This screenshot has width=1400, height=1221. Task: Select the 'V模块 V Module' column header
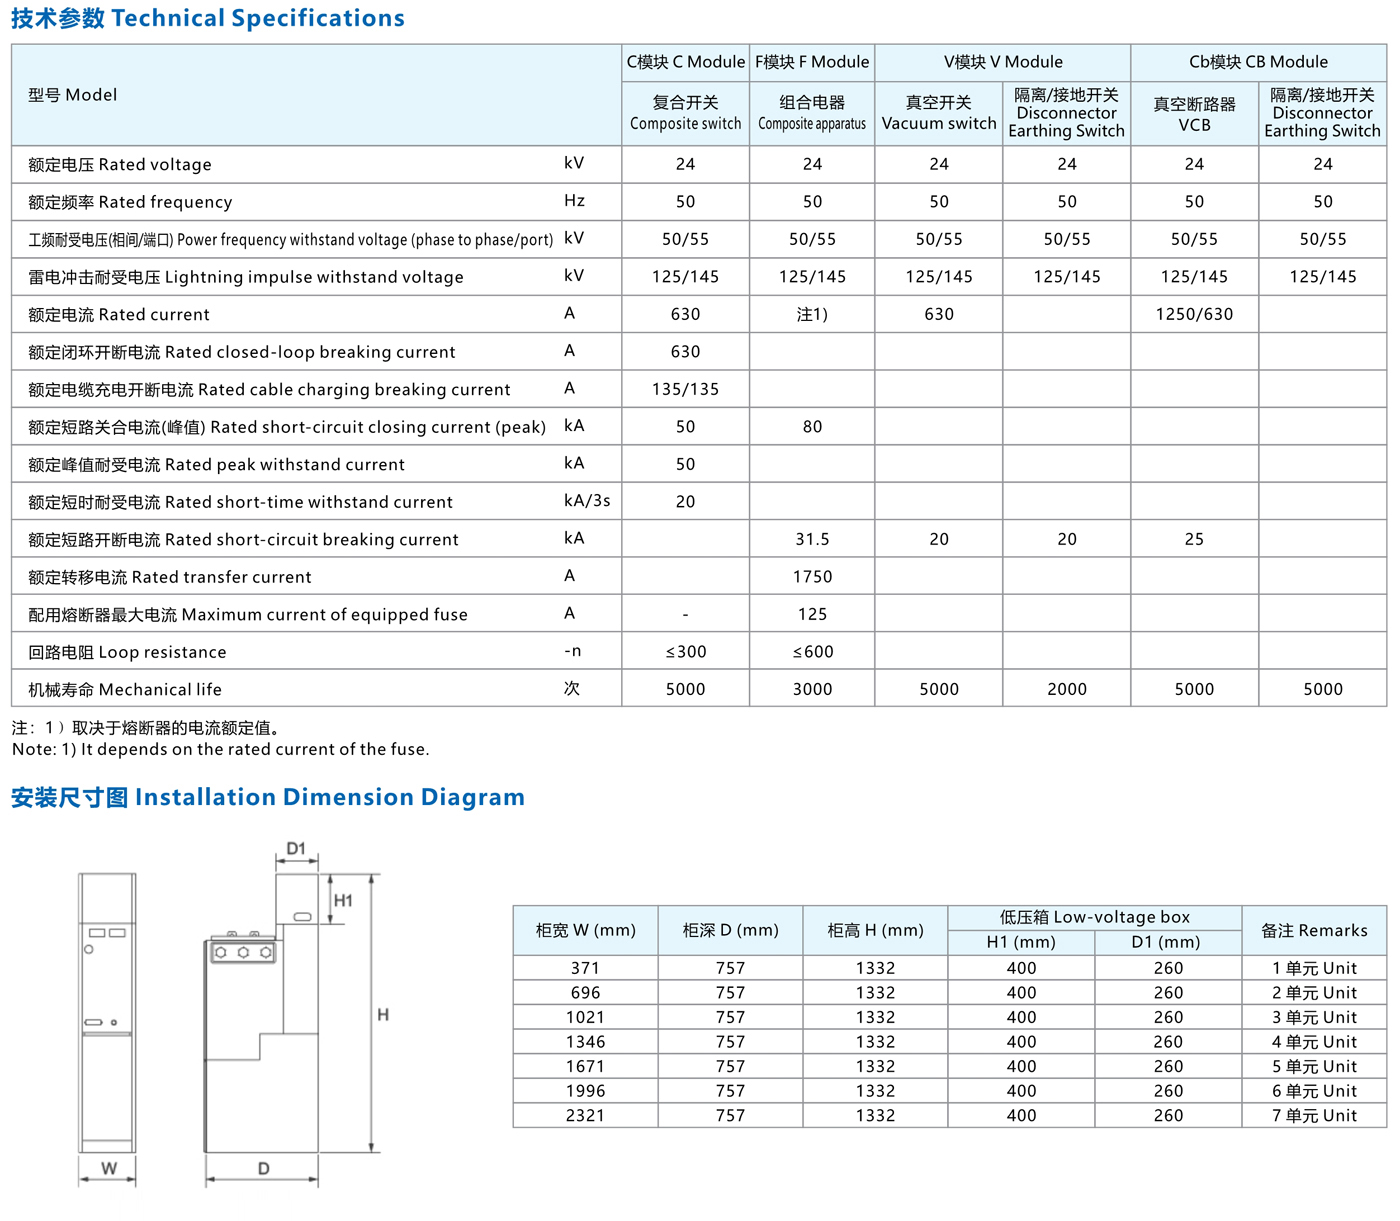pyautogui.click(x=1003, y=62)
